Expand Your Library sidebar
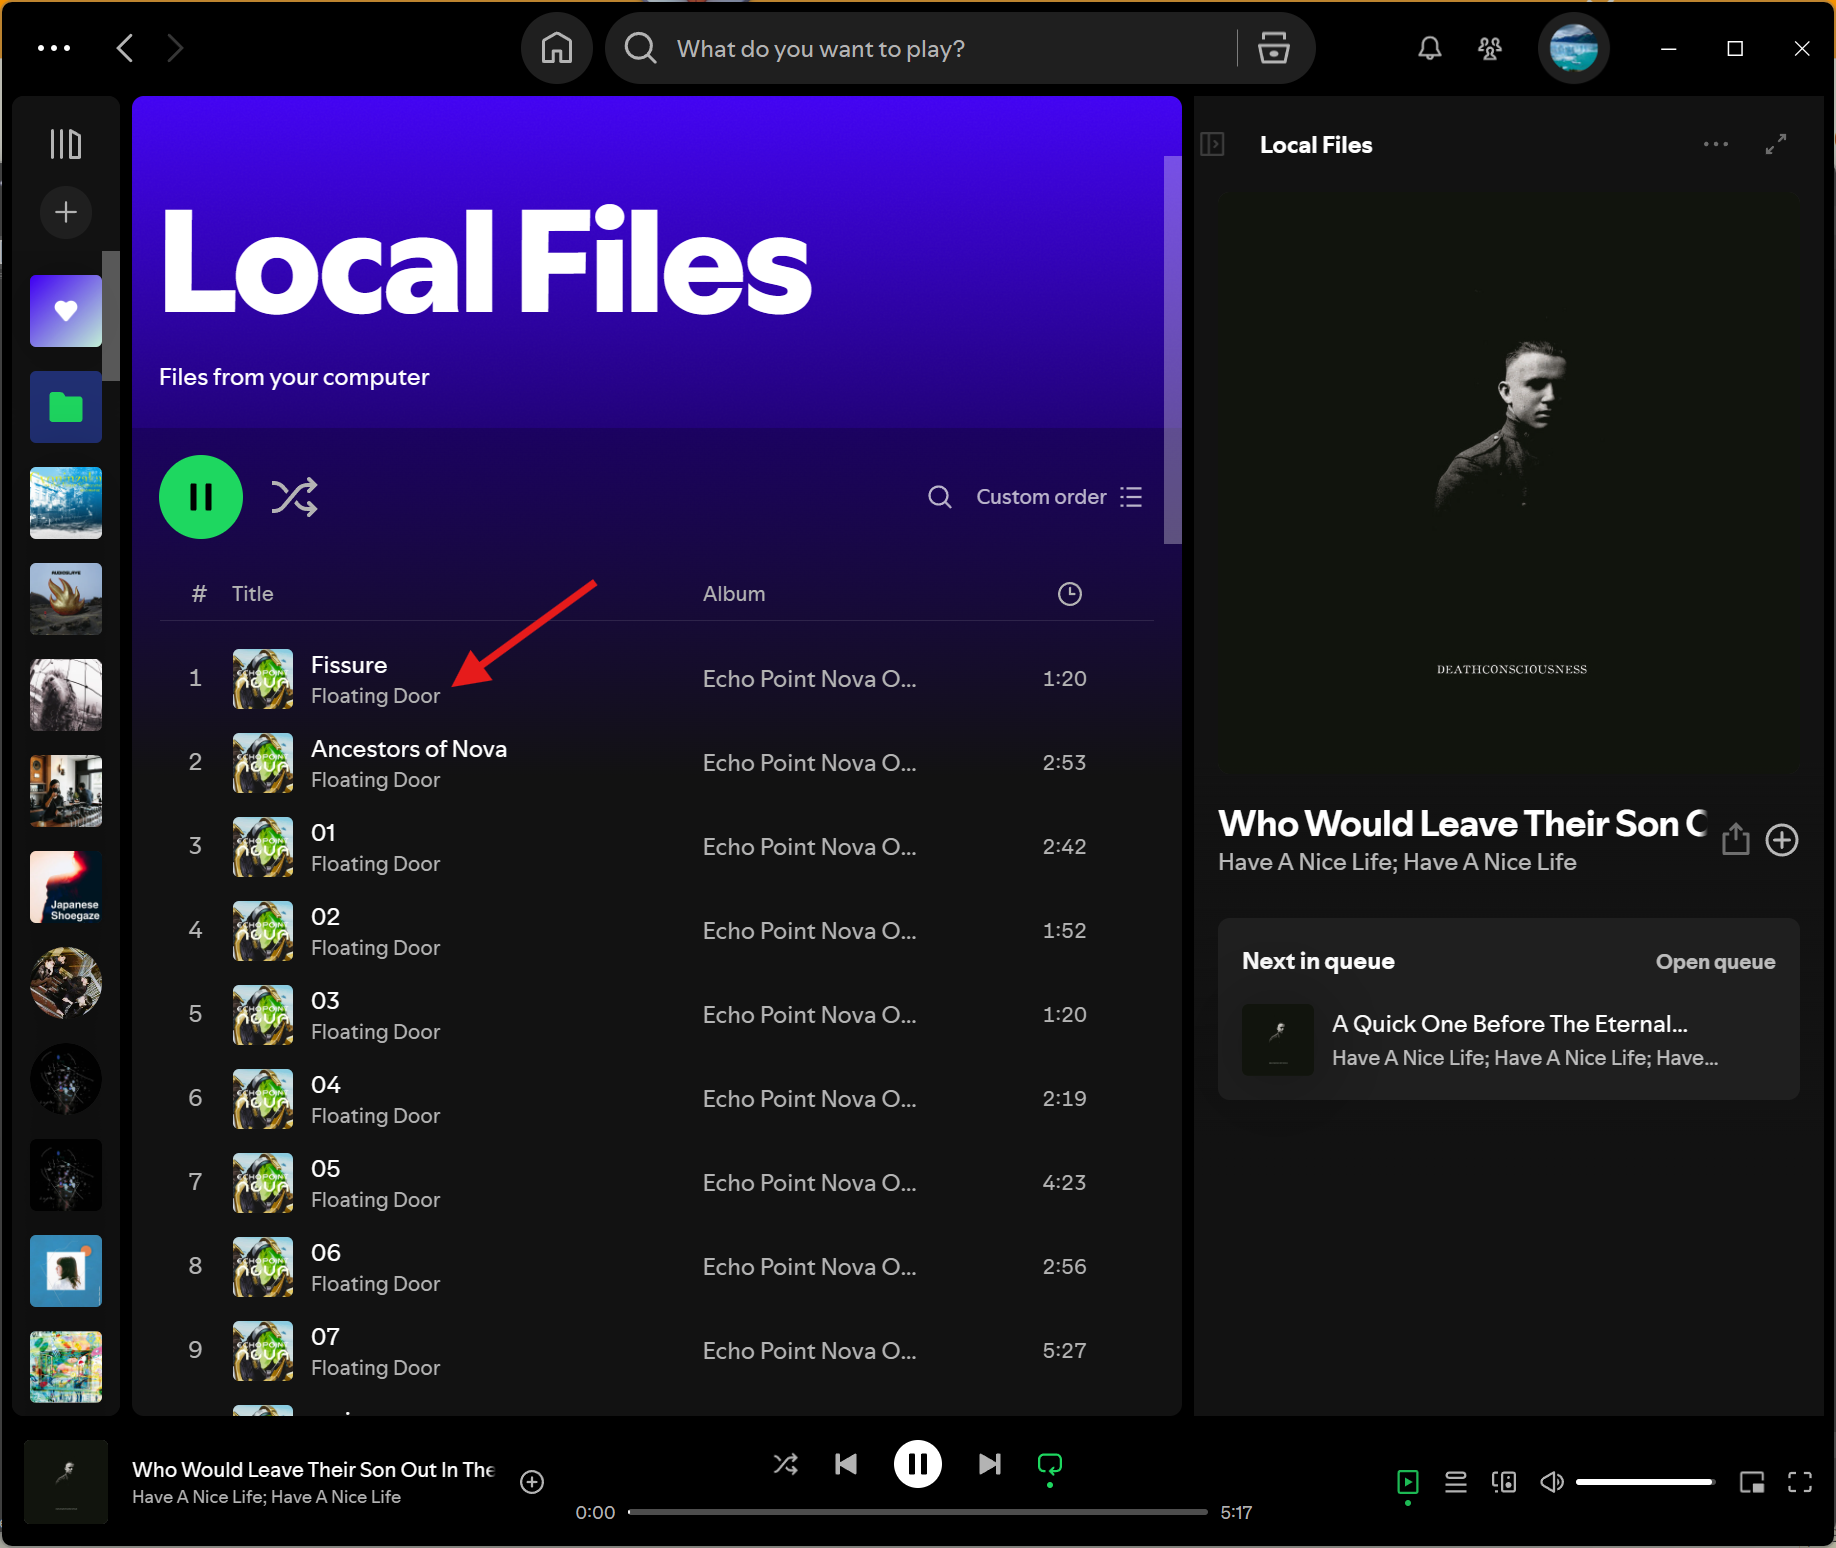The width and height of the screenshot is (1836, 1548). (66, 144)
